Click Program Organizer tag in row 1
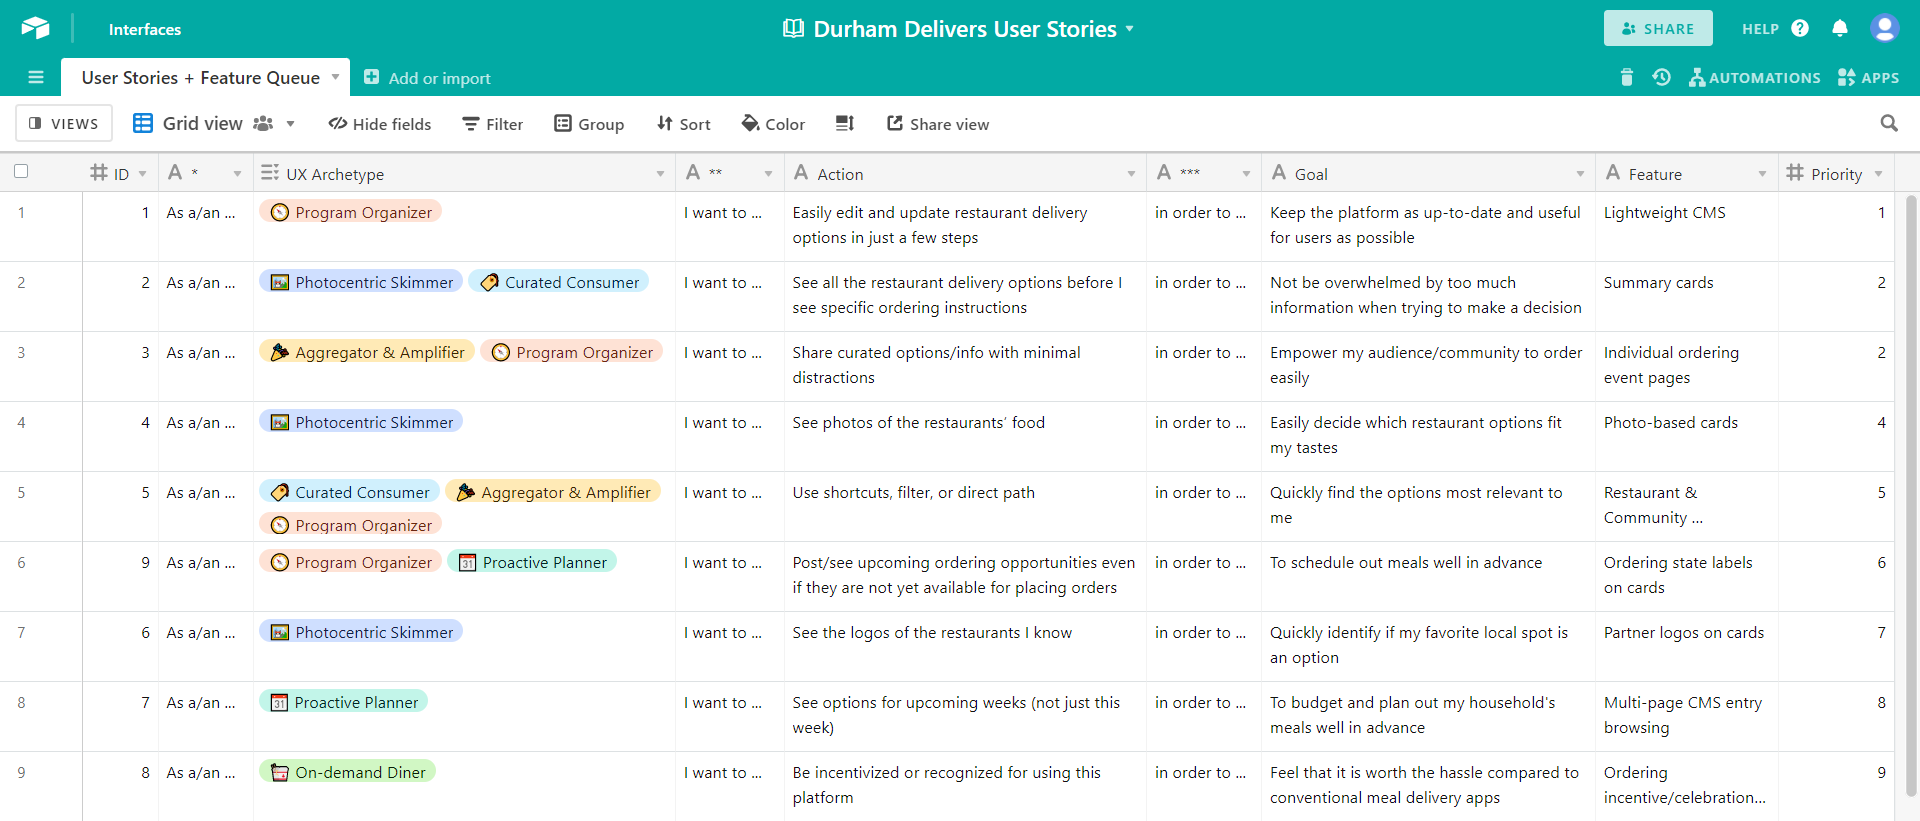The image size is (1920, 821). [x=351, y=212]
